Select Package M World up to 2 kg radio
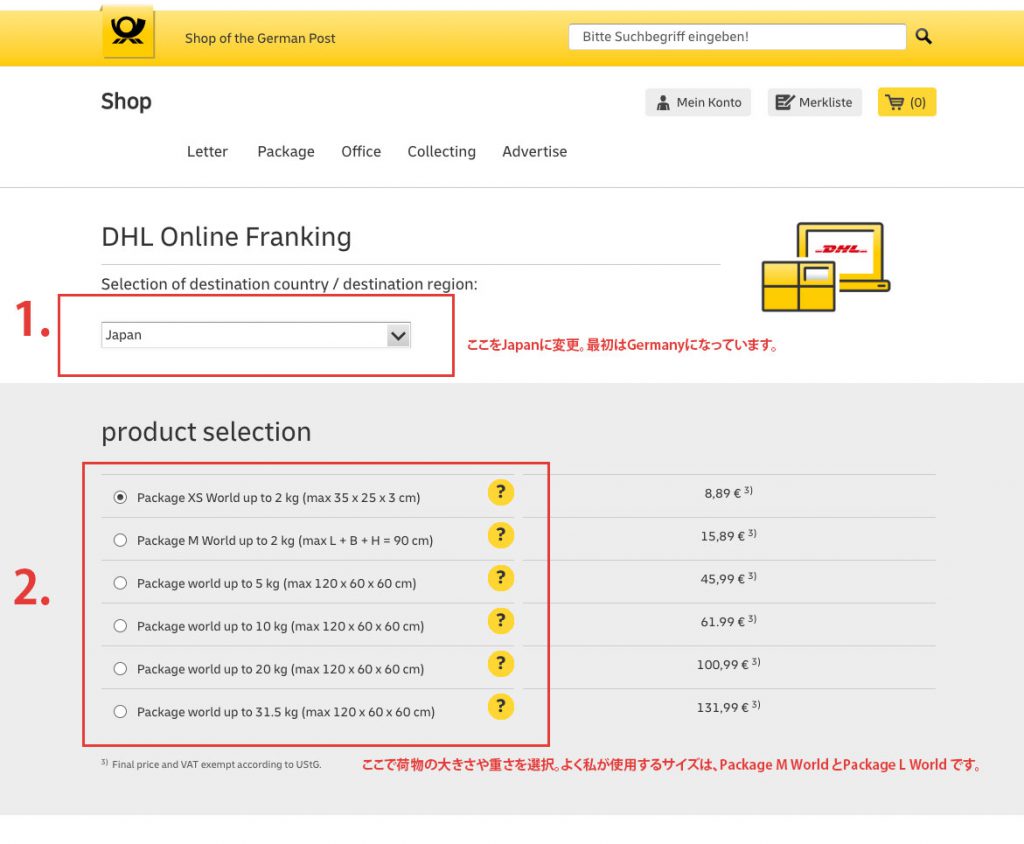This screenshot has width=1024, height=844. [x=120, y=540]
